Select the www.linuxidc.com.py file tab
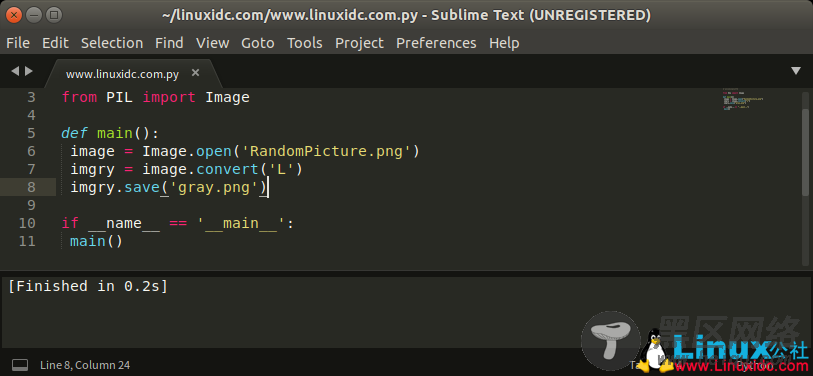813x376 pixels. pos(122,74)
